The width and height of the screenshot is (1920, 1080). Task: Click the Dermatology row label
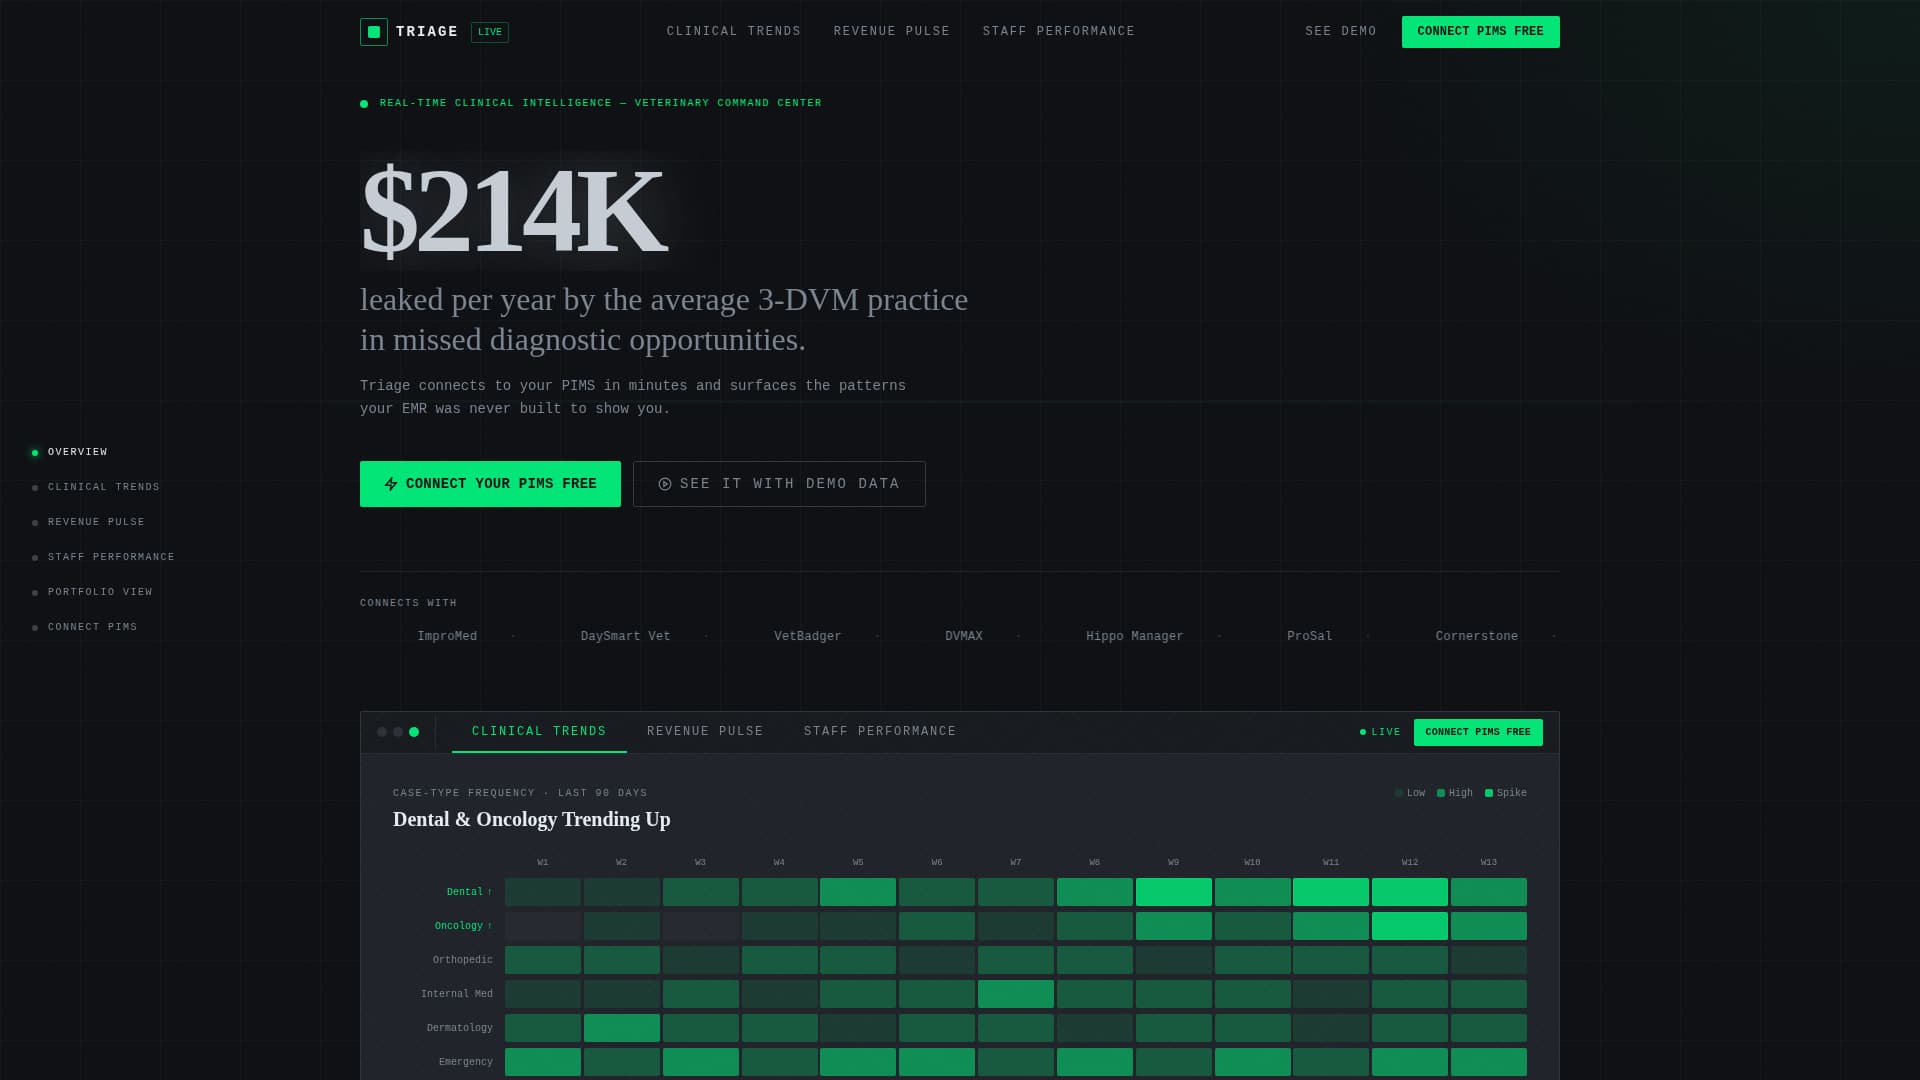[460, 1028]
